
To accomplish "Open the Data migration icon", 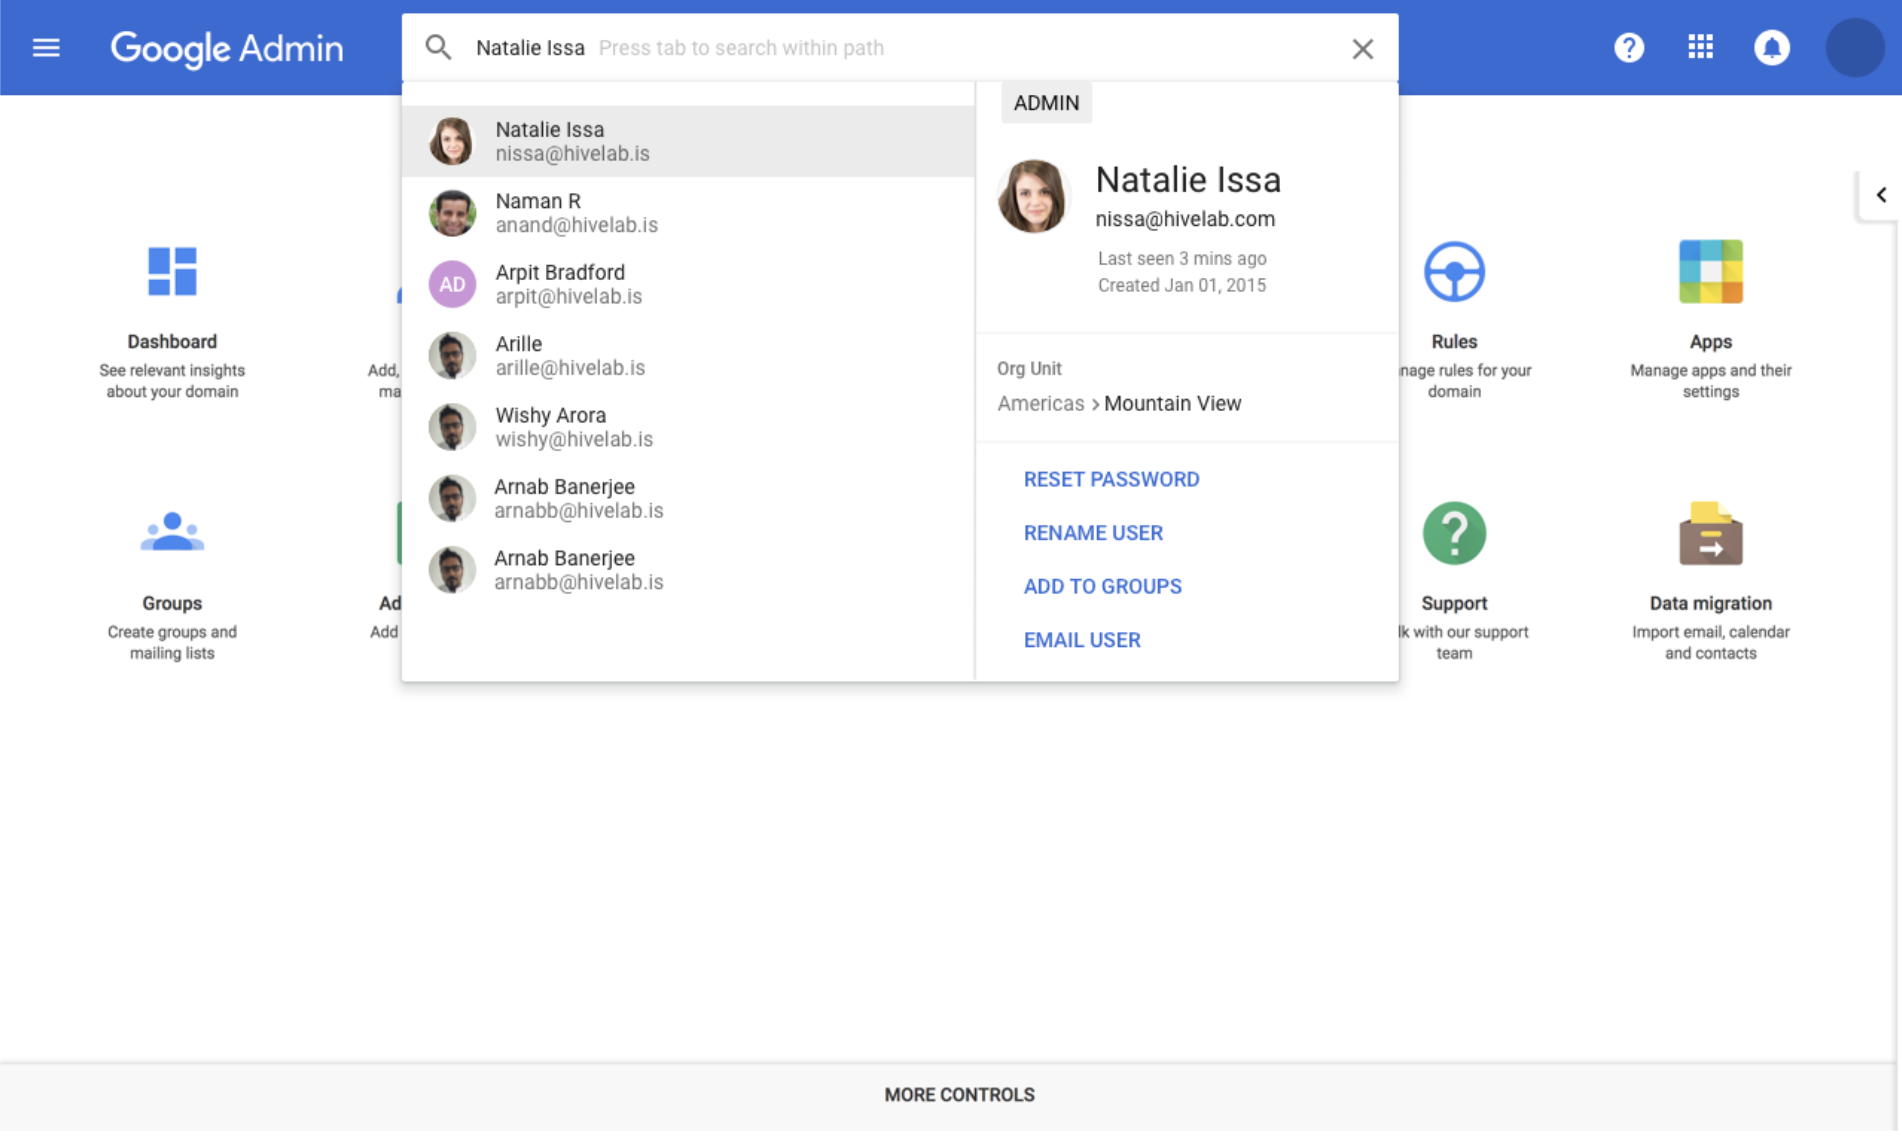I will (1710, 533).
